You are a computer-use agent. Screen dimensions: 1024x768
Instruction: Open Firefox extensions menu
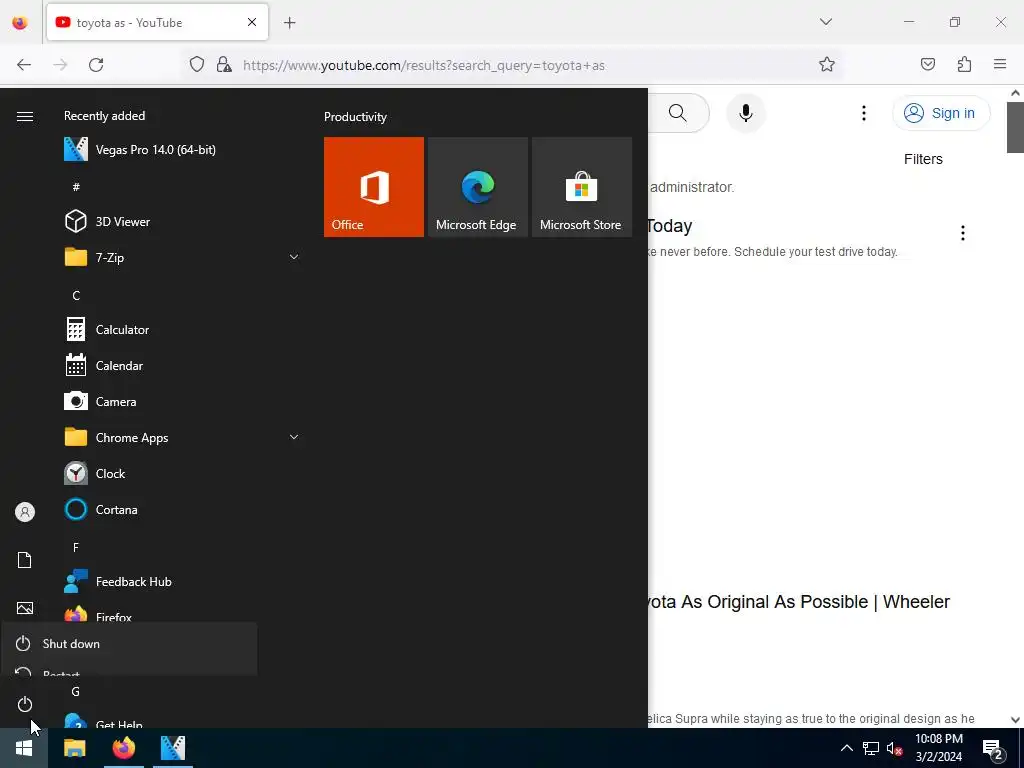click(x=964, y=64)
